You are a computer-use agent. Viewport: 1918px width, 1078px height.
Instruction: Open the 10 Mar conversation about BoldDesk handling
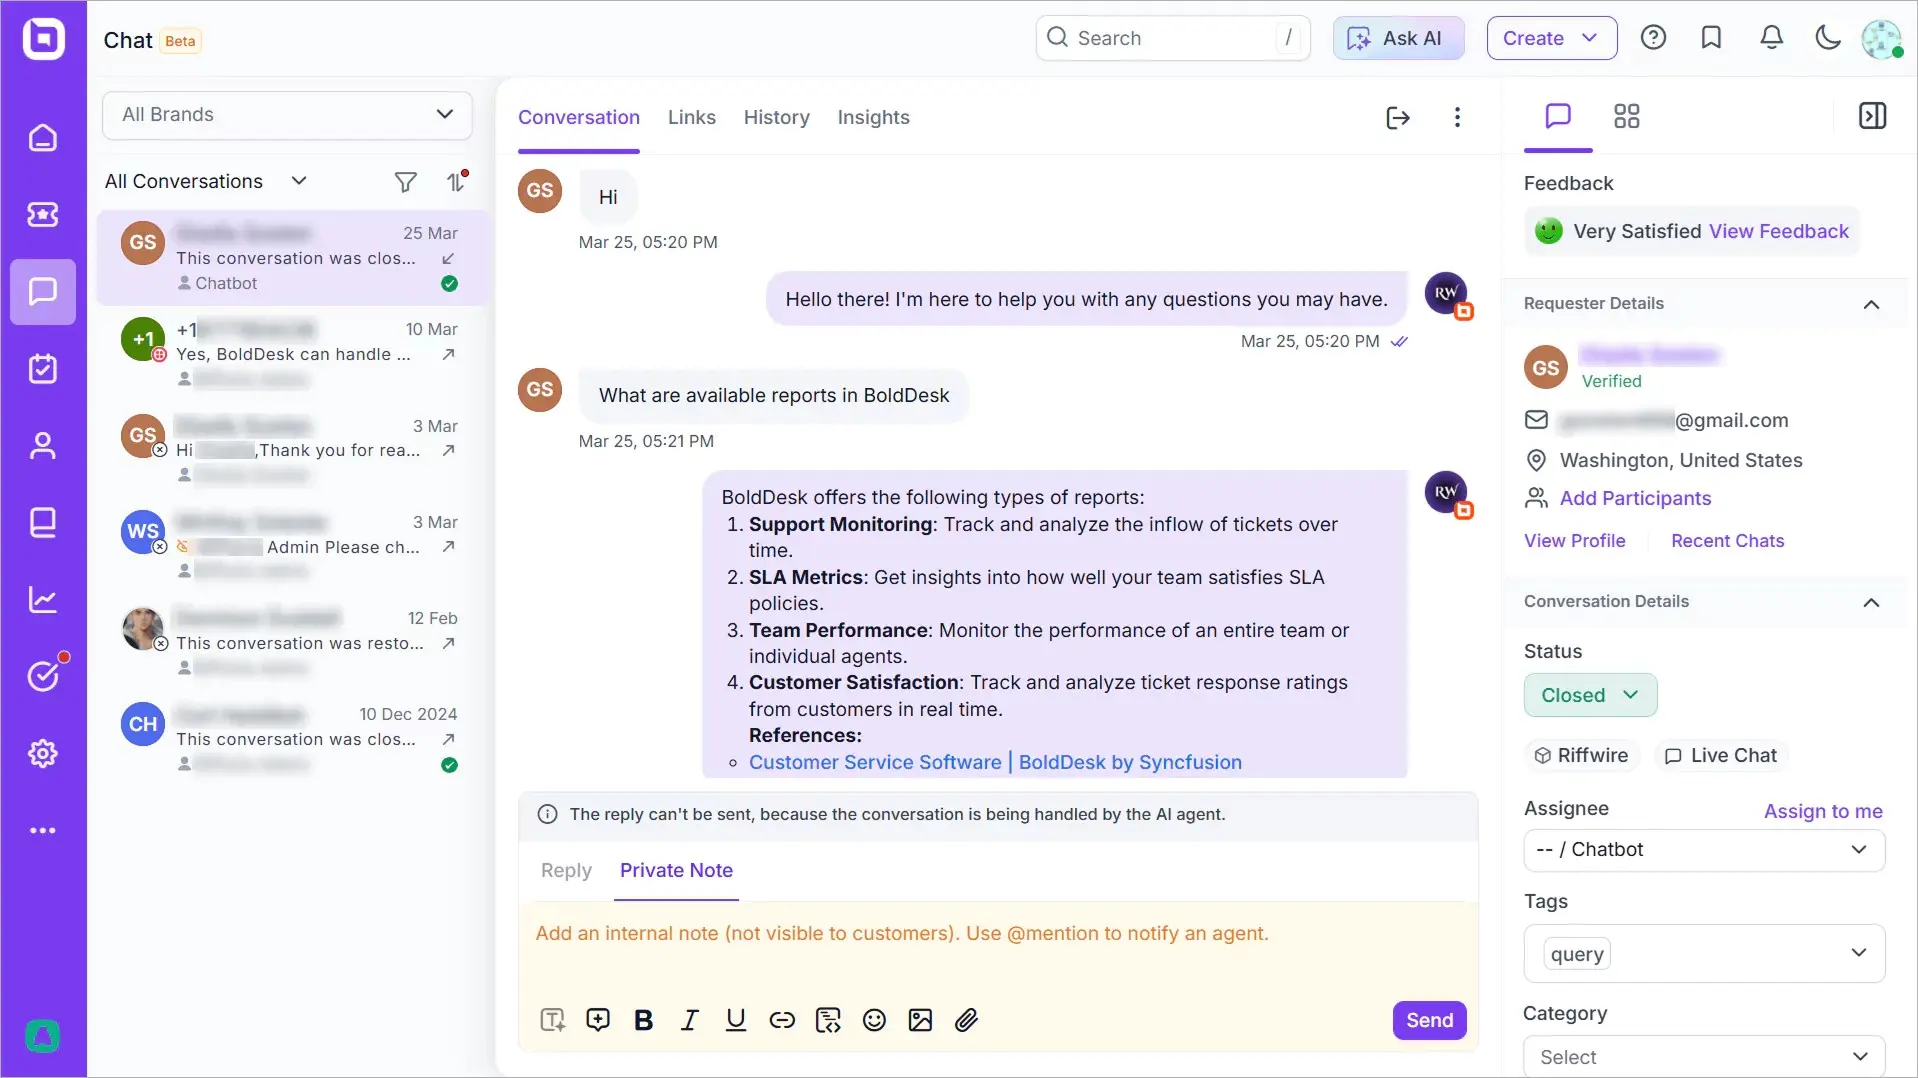click(292, 354)
